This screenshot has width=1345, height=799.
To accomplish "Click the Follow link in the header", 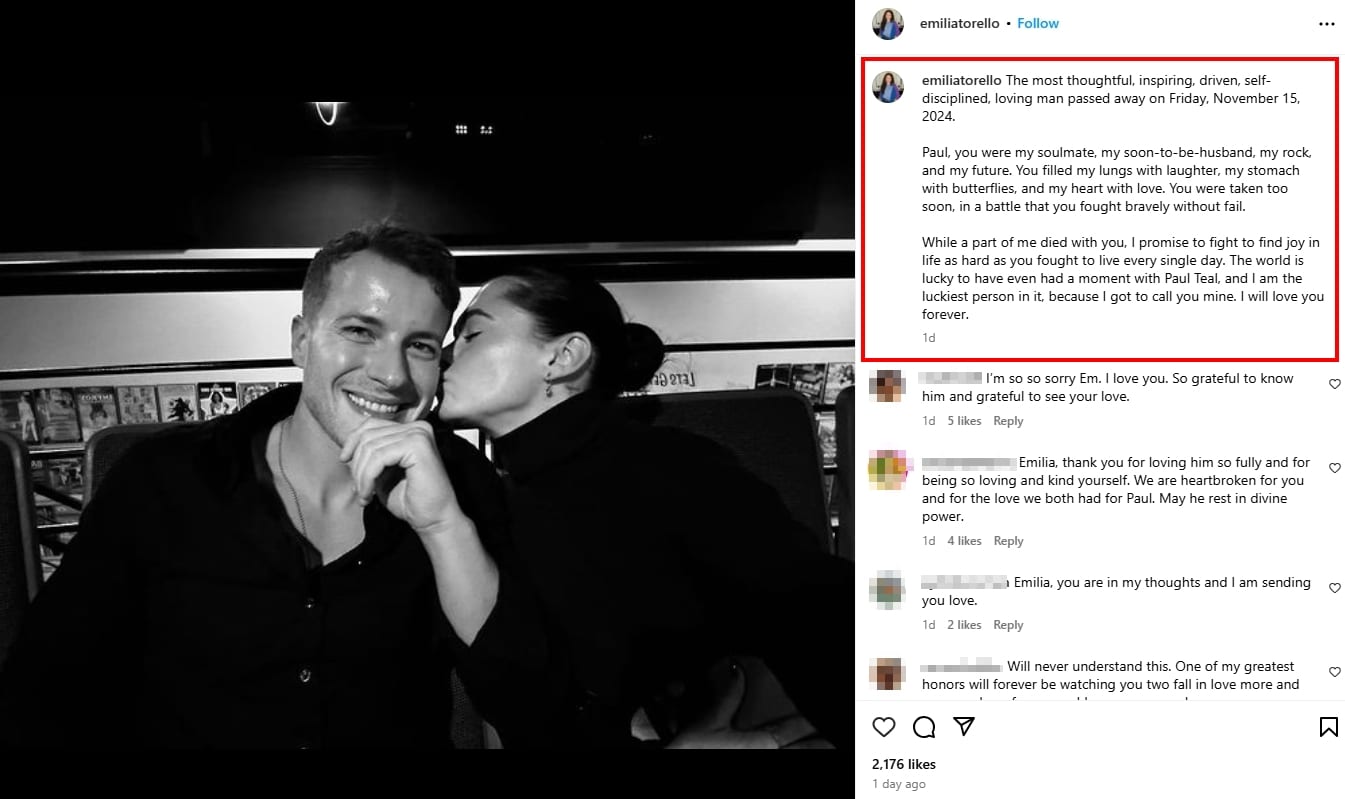I will (1038, 24).
